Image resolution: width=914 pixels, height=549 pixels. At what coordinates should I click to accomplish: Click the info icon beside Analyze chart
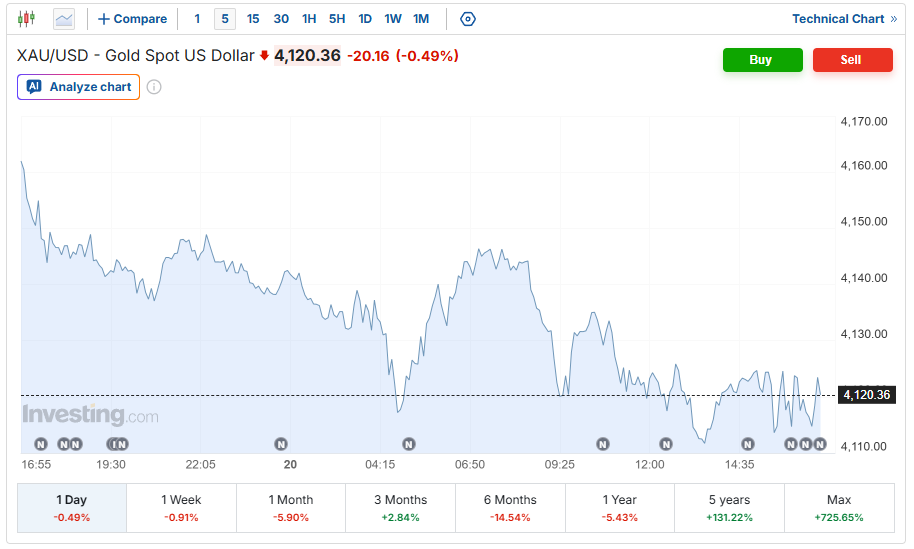point(154,87)
